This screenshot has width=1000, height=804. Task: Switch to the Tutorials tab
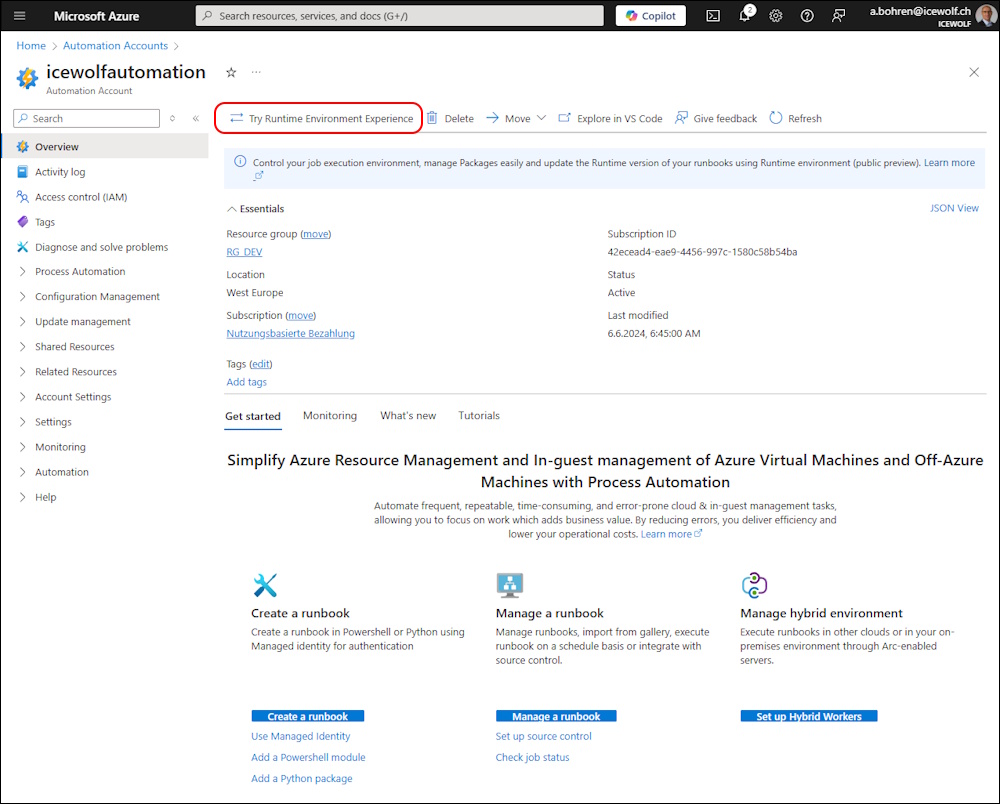pos(479,416)
